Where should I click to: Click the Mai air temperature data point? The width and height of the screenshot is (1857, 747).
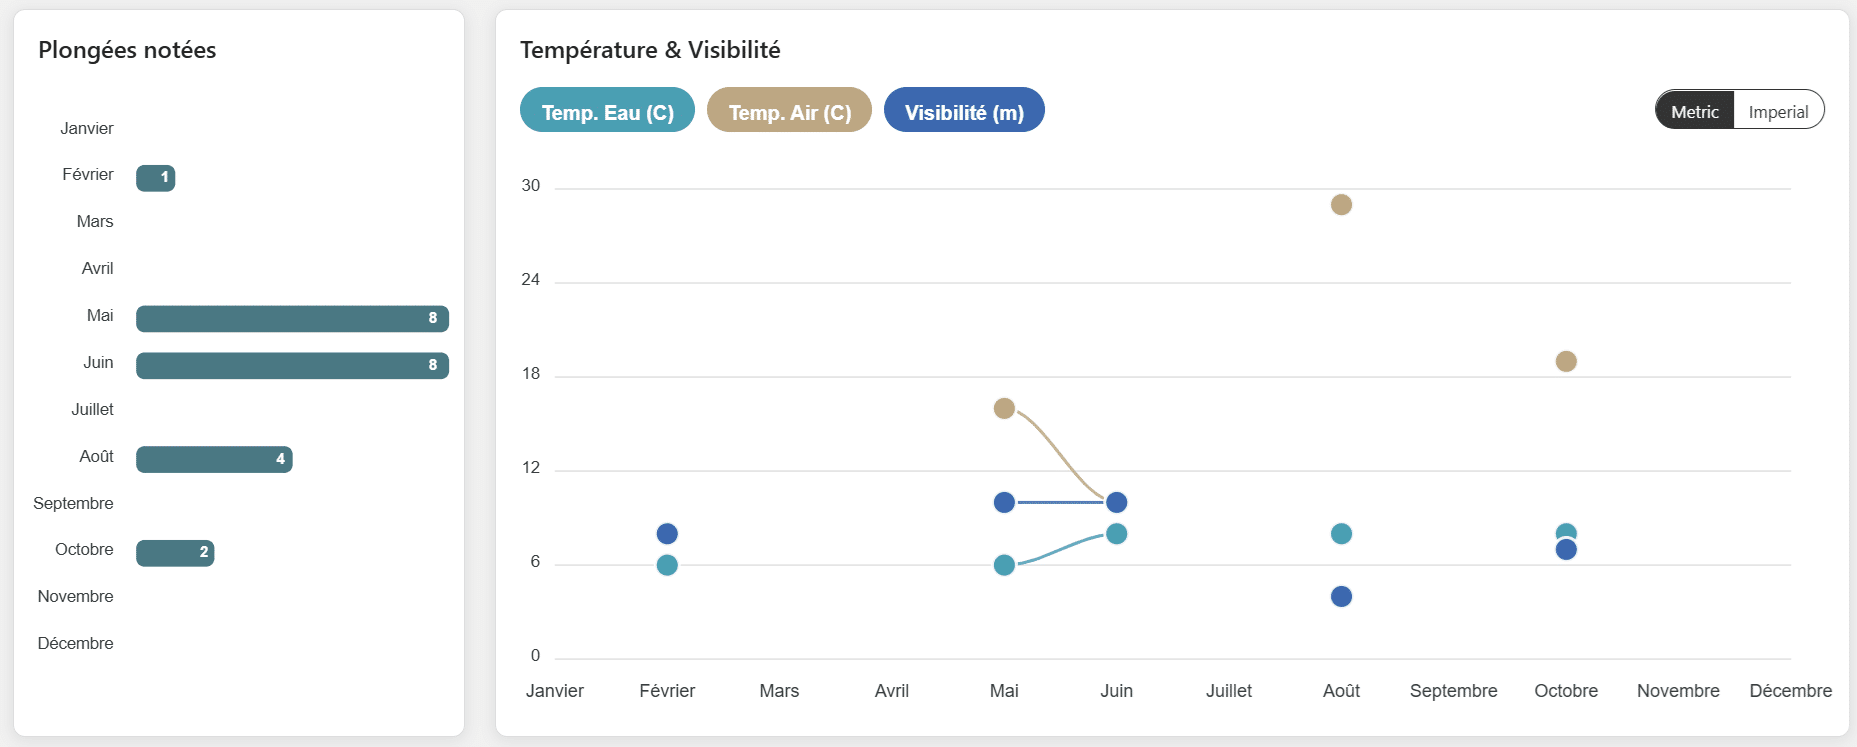click(x=1004, y=408)
